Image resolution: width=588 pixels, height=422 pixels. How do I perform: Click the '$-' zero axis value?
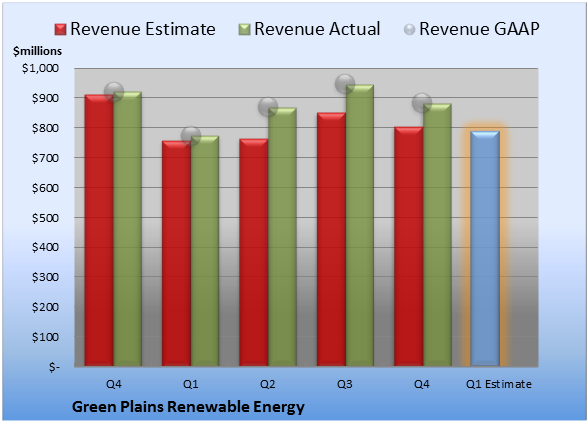(x=54, y=367)
